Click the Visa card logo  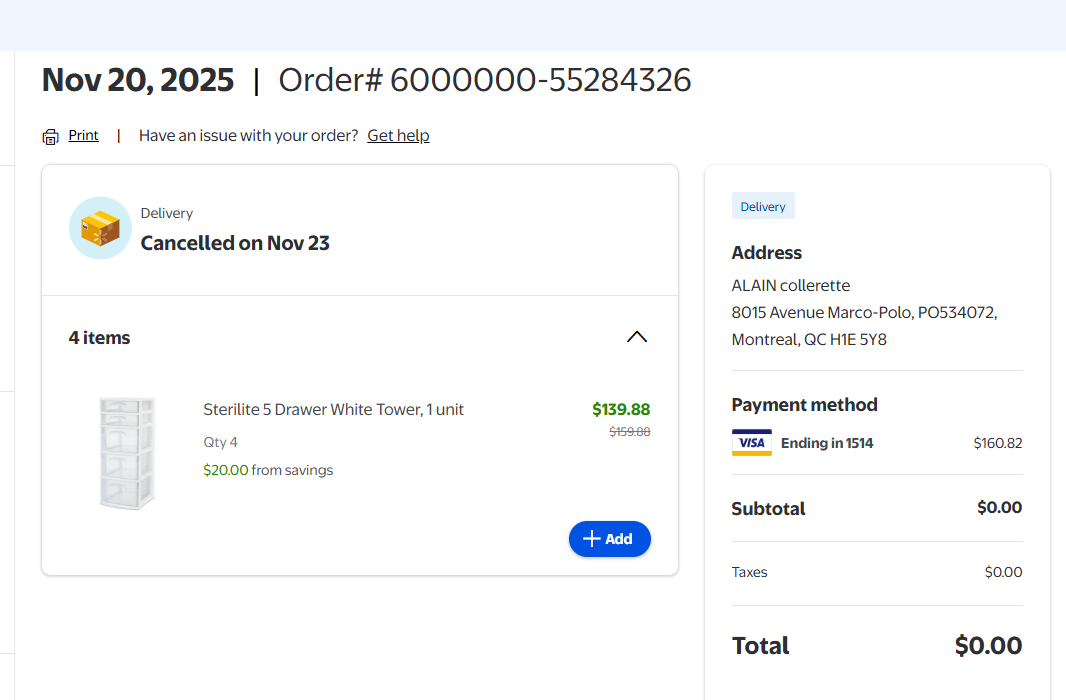751,443
